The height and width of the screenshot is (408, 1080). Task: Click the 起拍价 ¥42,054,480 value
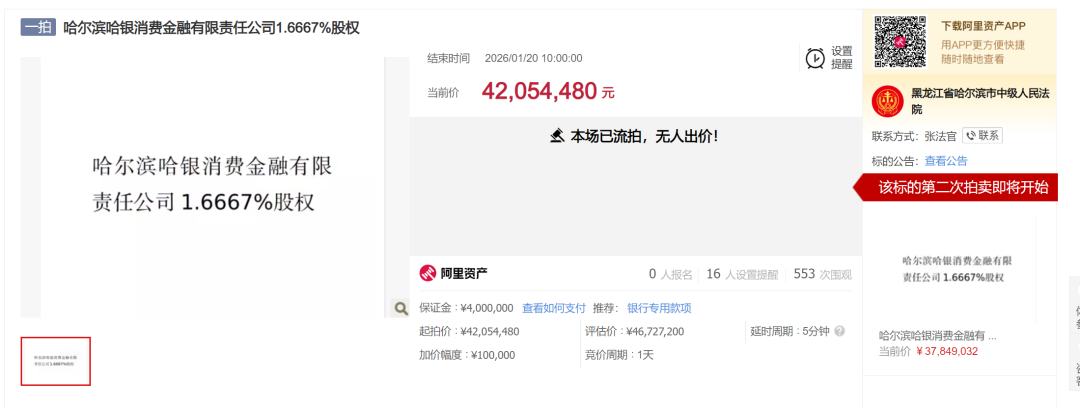coord(490,331)
